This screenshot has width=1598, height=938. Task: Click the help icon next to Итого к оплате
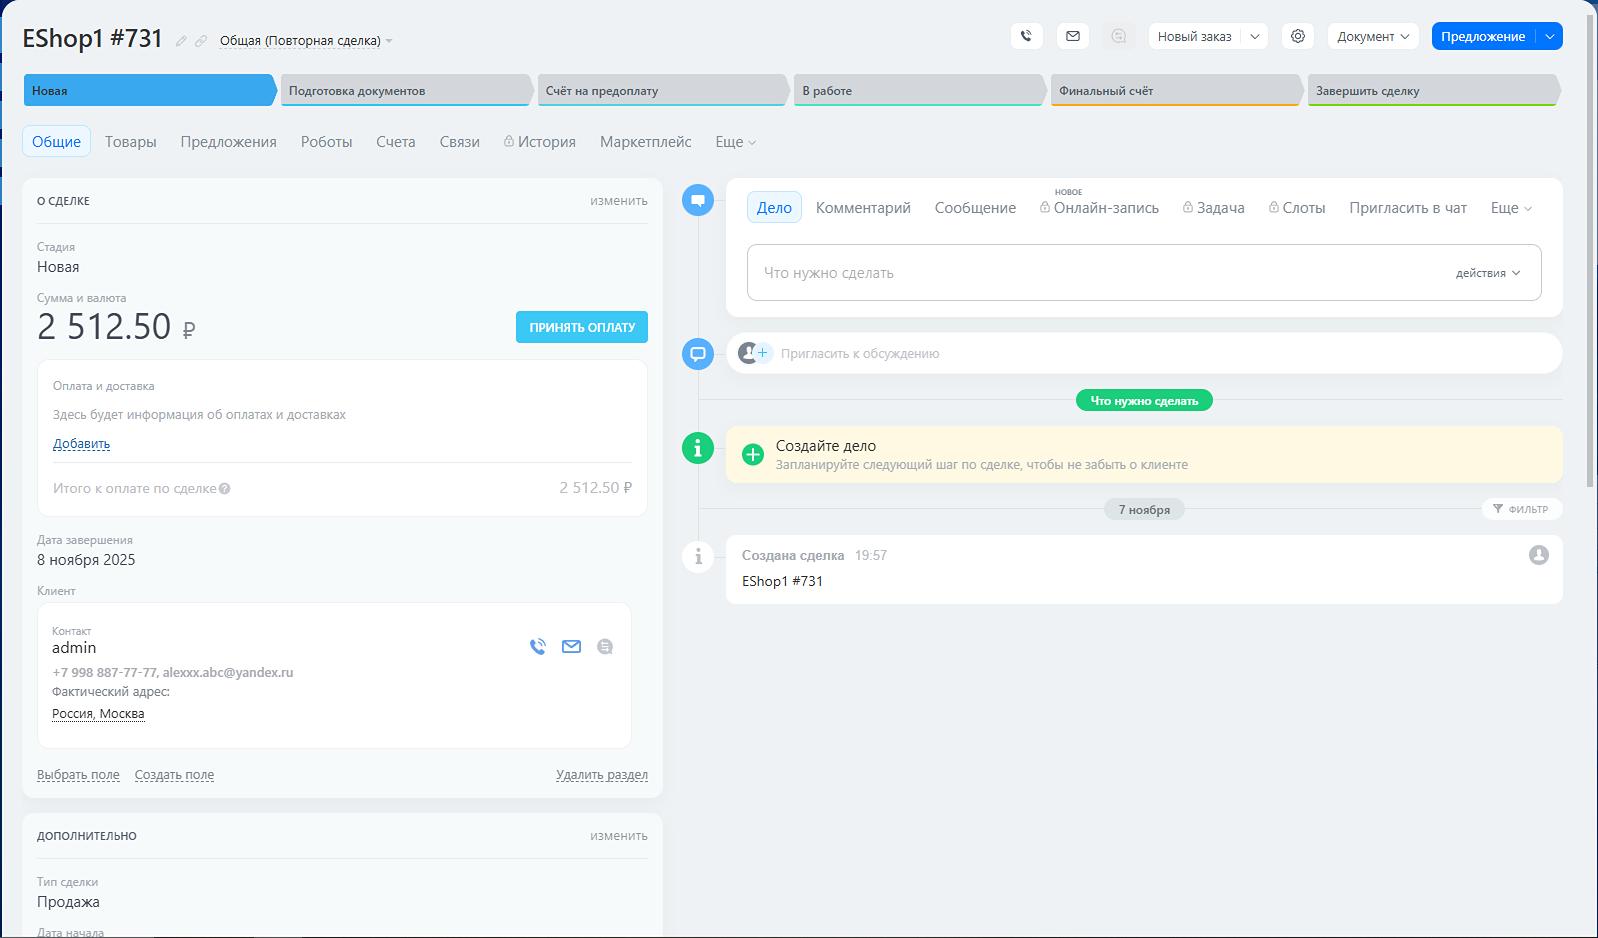[225, 489]
